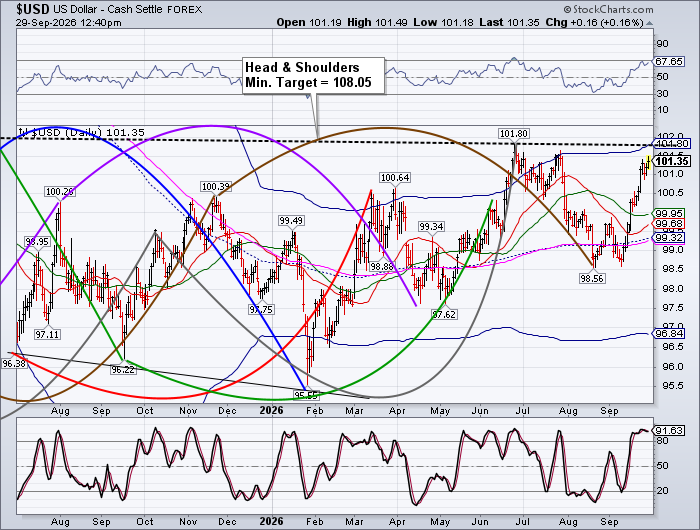Click the 96.22 September low label
The height and width of the screenshot is (530, 700).
click(x=123, y=370)
